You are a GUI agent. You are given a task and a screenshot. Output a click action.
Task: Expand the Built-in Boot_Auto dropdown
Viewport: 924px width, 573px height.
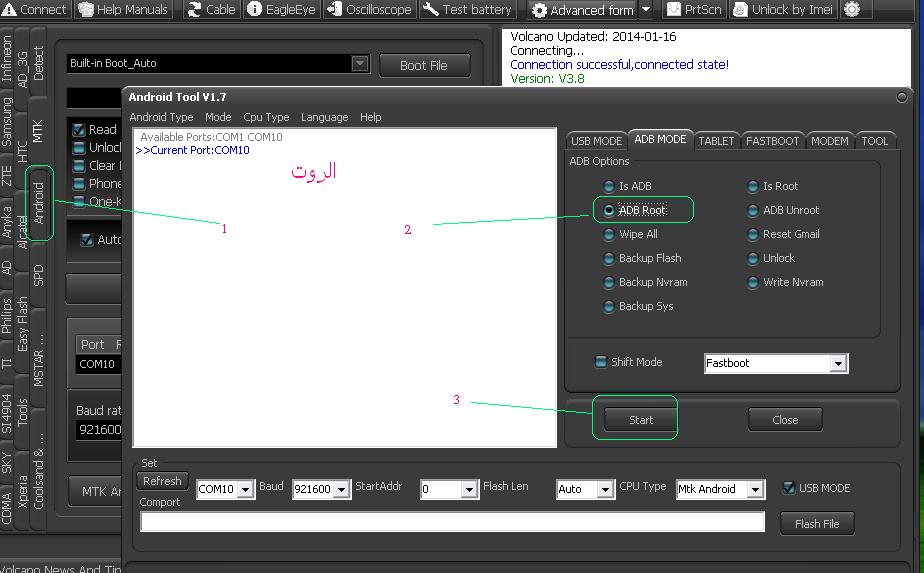click(360, 63)
